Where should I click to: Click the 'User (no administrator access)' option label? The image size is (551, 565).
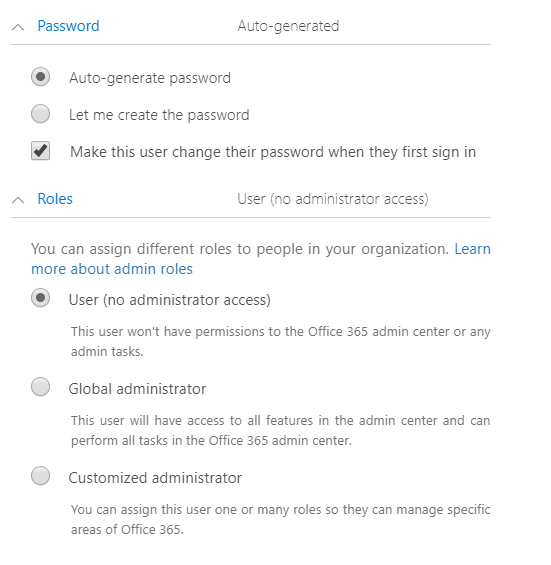[x=170, y=300]
